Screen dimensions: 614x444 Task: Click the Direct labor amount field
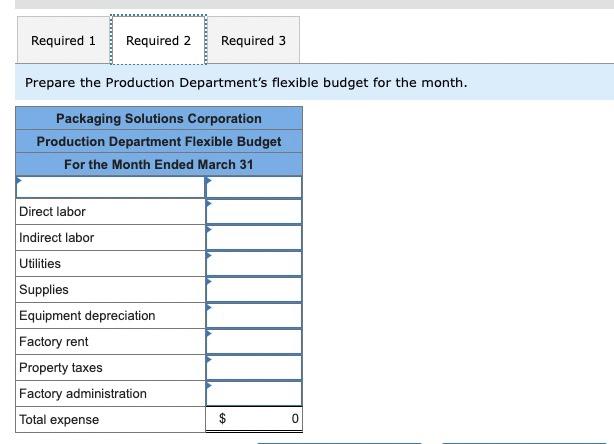(x=254, y=212)
